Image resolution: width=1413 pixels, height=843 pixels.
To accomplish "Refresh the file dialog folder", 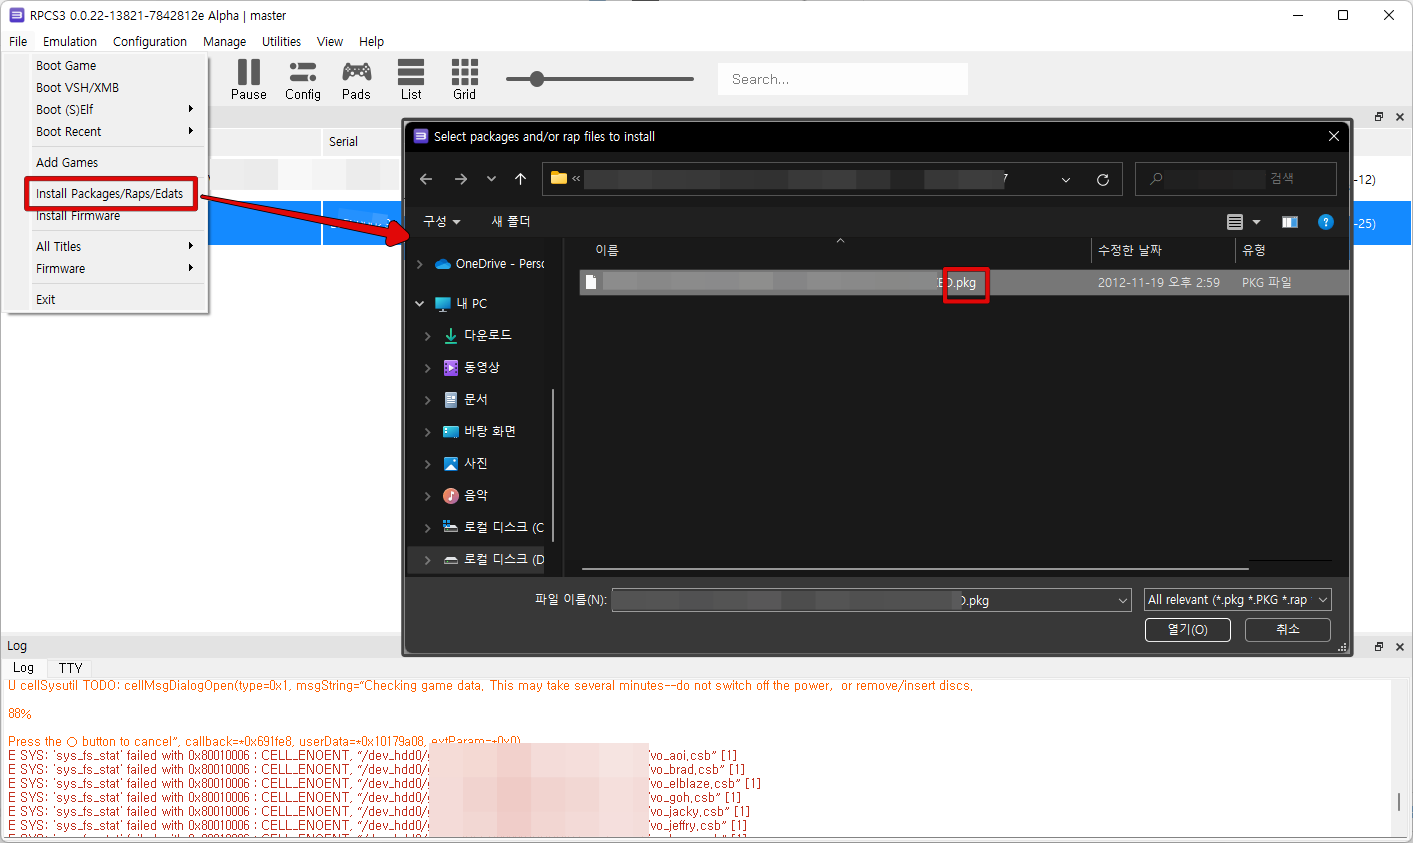I will (1102, 180).
